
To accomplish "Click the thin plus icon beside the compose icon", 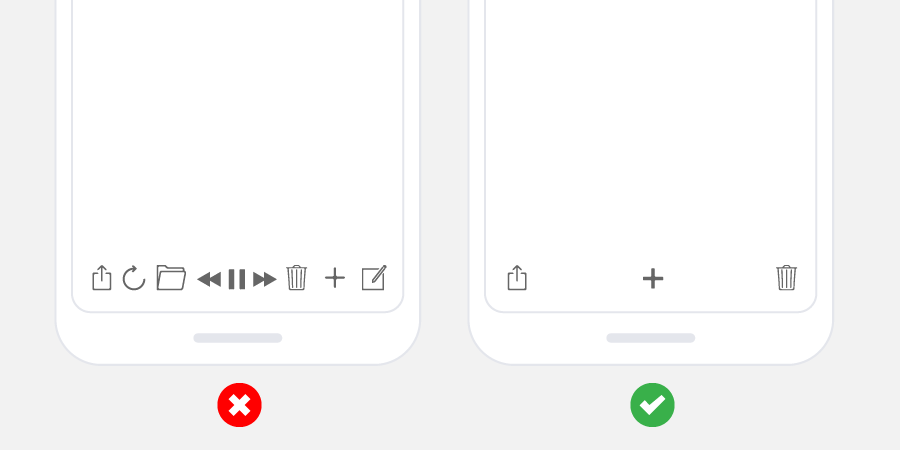I will (x=335, y=279).
